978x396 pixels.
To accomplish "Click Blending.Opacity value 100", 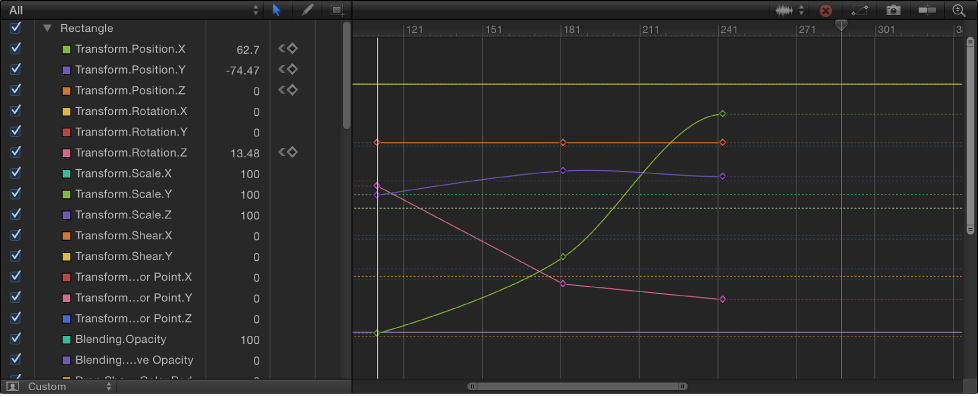I will 250,340.
